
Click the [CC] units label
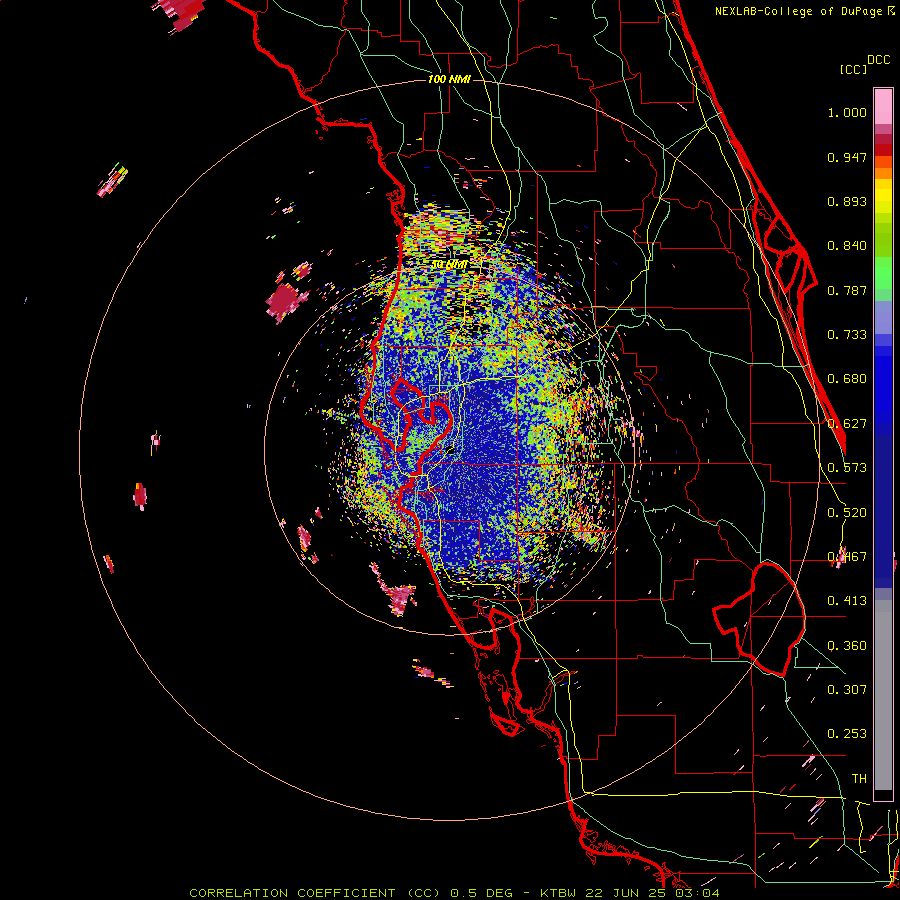coord(853,69)
